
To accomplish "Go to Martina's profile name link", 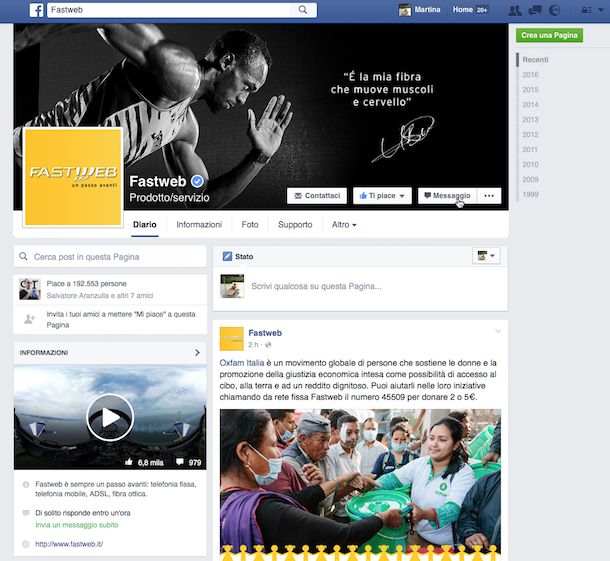I will [x=427, y=9].
